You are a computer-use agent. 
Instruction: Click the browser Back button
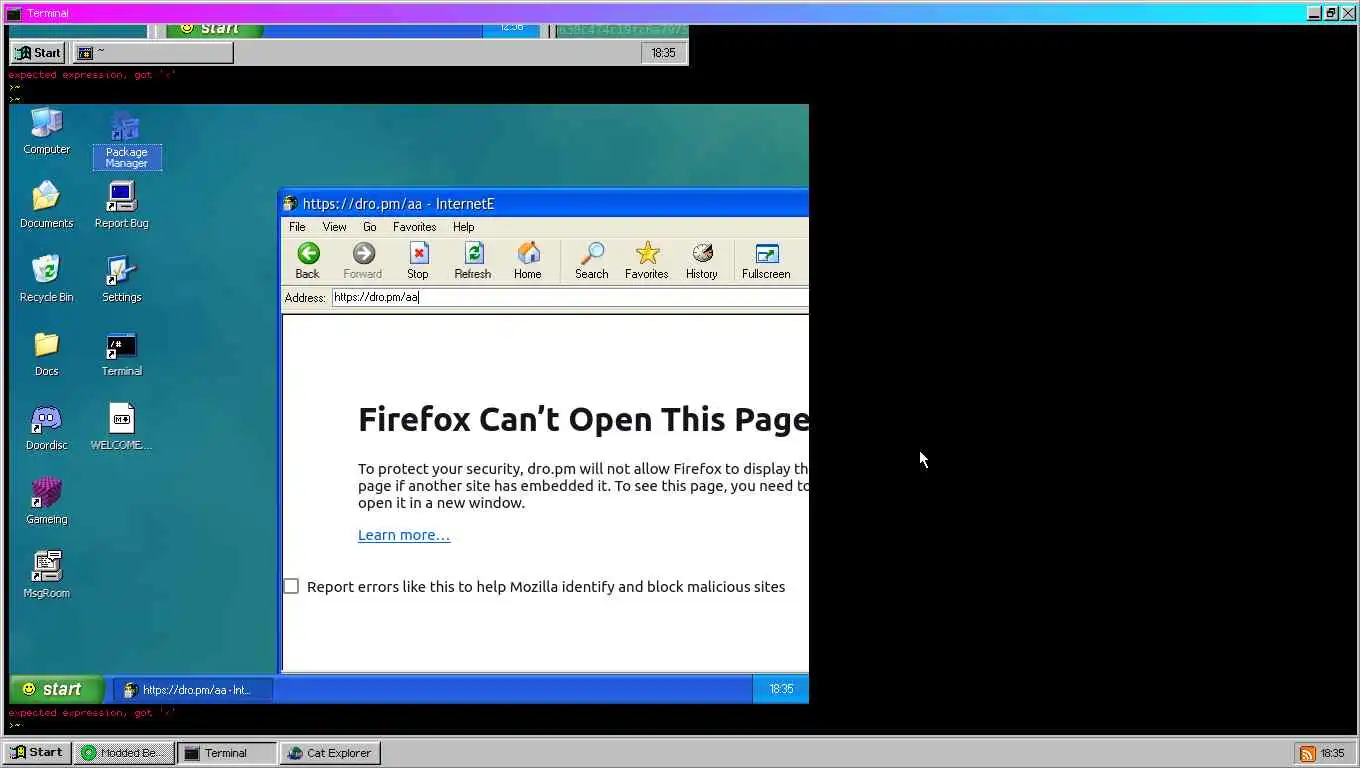(308, 261)
